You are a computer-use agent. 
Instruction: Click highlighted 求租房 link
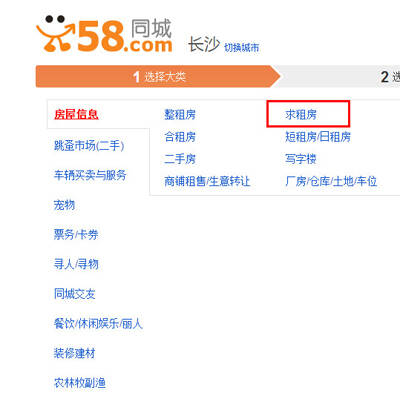[x=301, y=115]
